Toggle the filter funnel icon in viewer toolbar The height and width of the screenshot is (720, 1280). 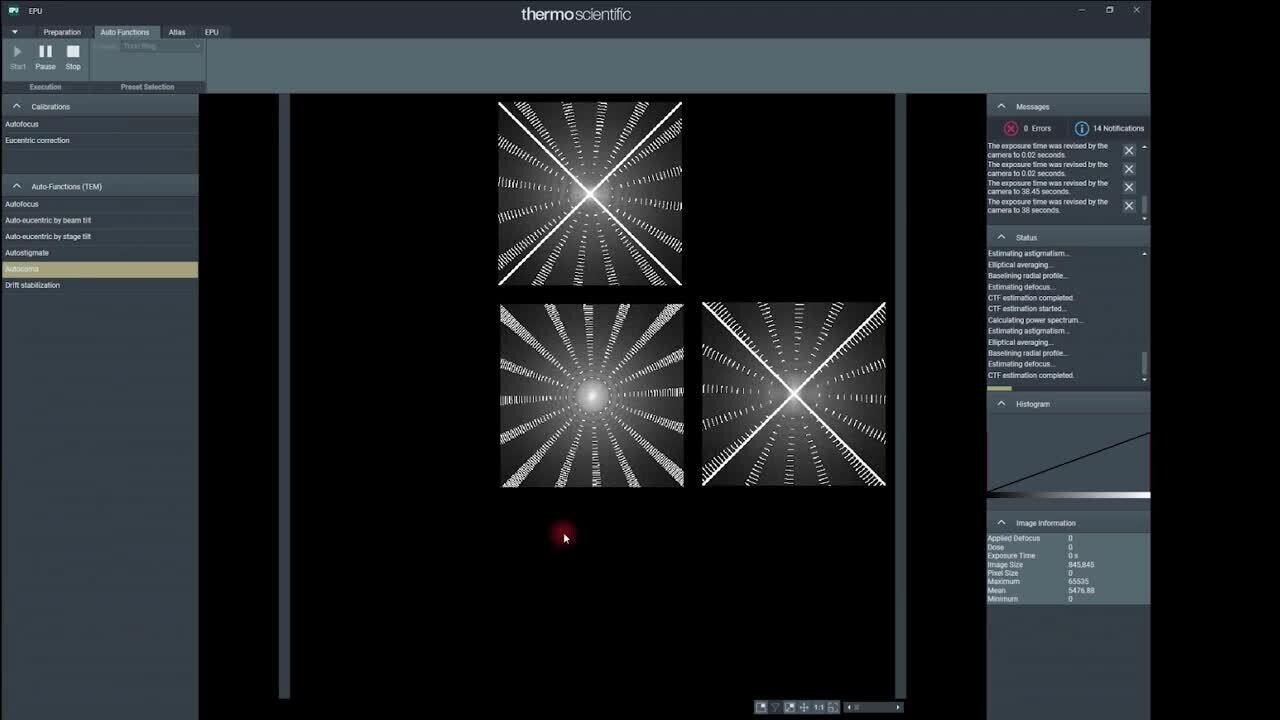pyautogui.click(x=775, y=707)
